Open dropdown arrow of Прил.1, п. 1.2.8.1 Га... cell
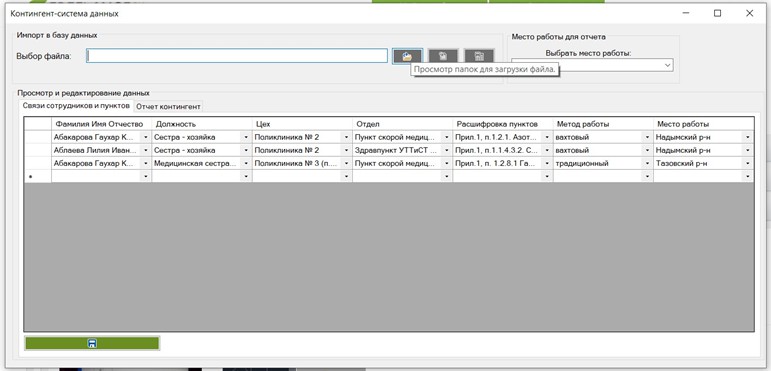 point(547,163)
